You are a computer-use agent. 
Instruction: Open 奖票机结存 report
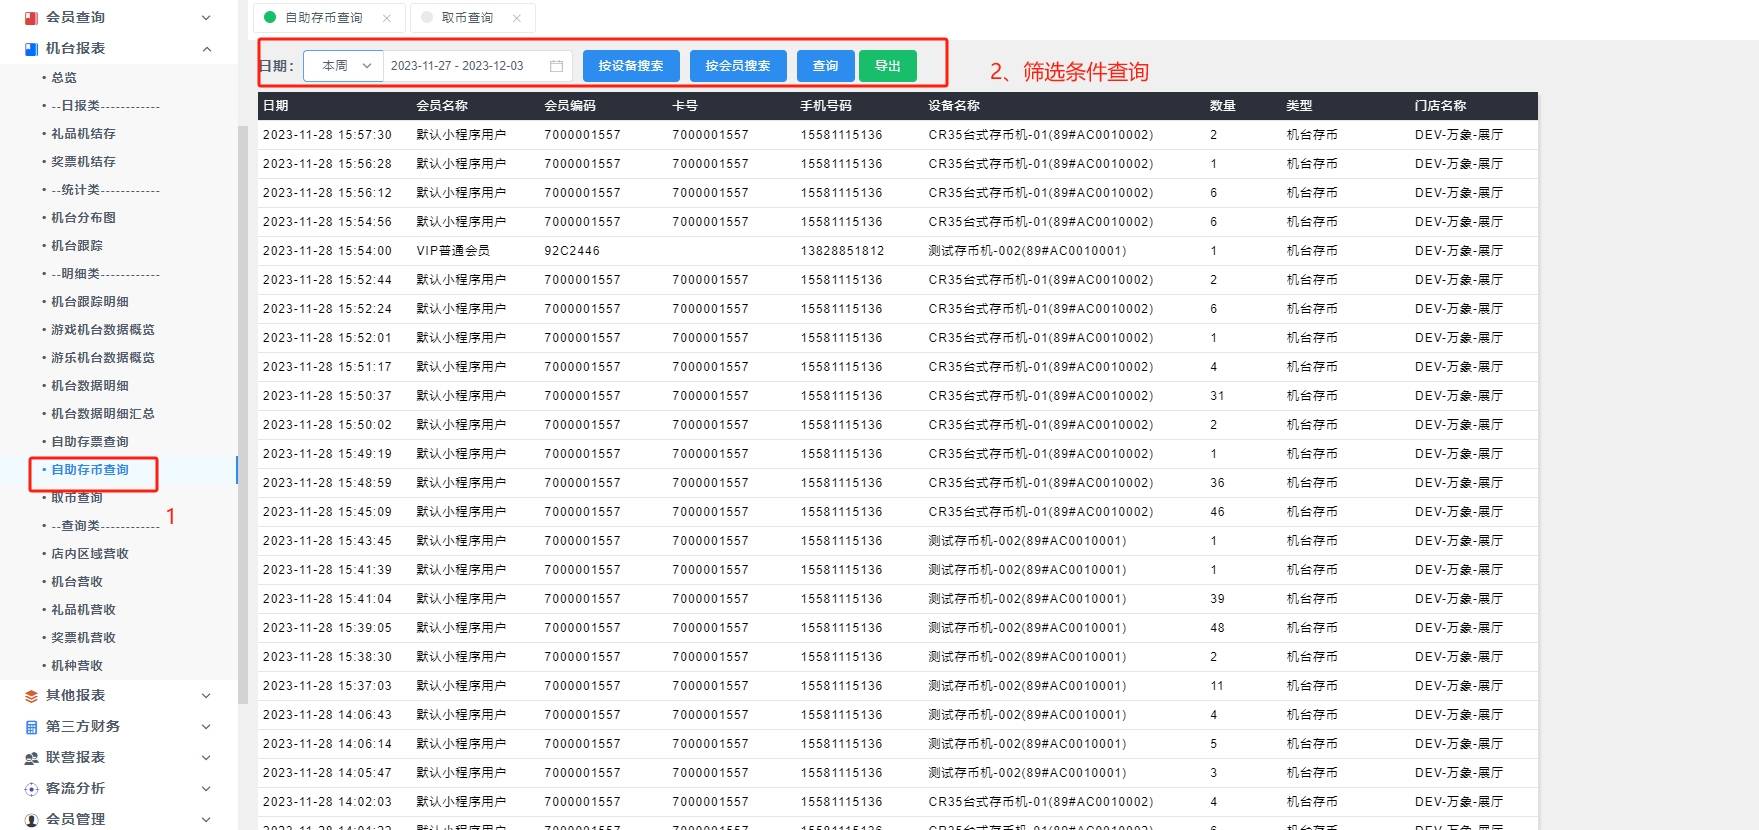83,162
